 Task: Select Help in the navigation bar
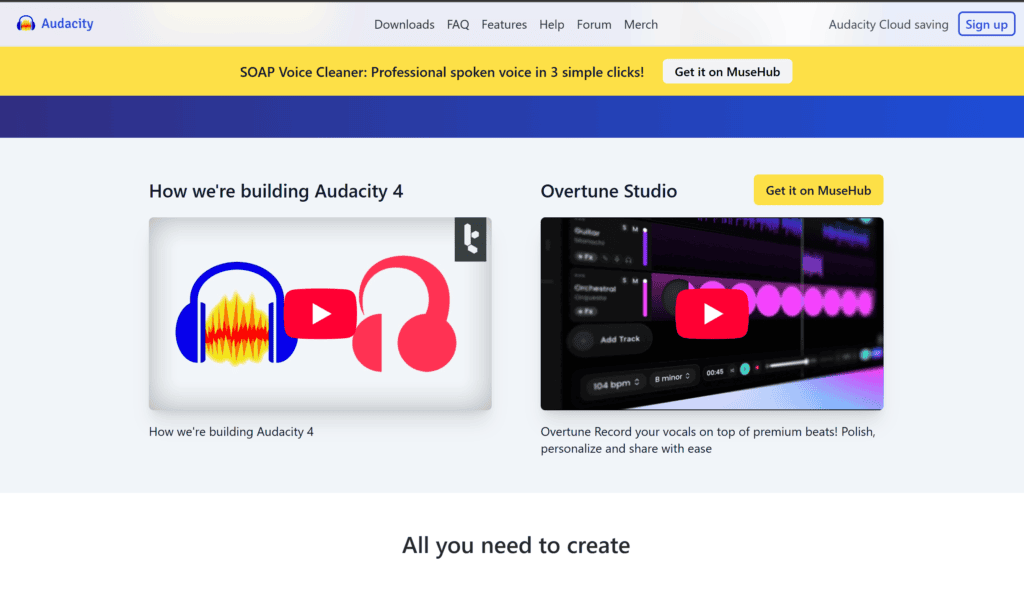551,24
